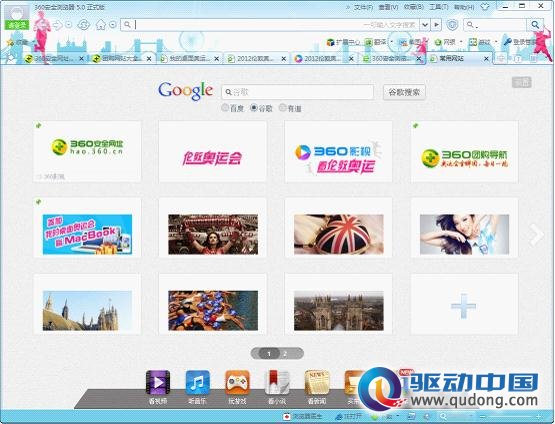Image resolution: width=555 pixels, height=424 pixels.
Task: Open the skin change shirt icon
Action: (486, 7)
